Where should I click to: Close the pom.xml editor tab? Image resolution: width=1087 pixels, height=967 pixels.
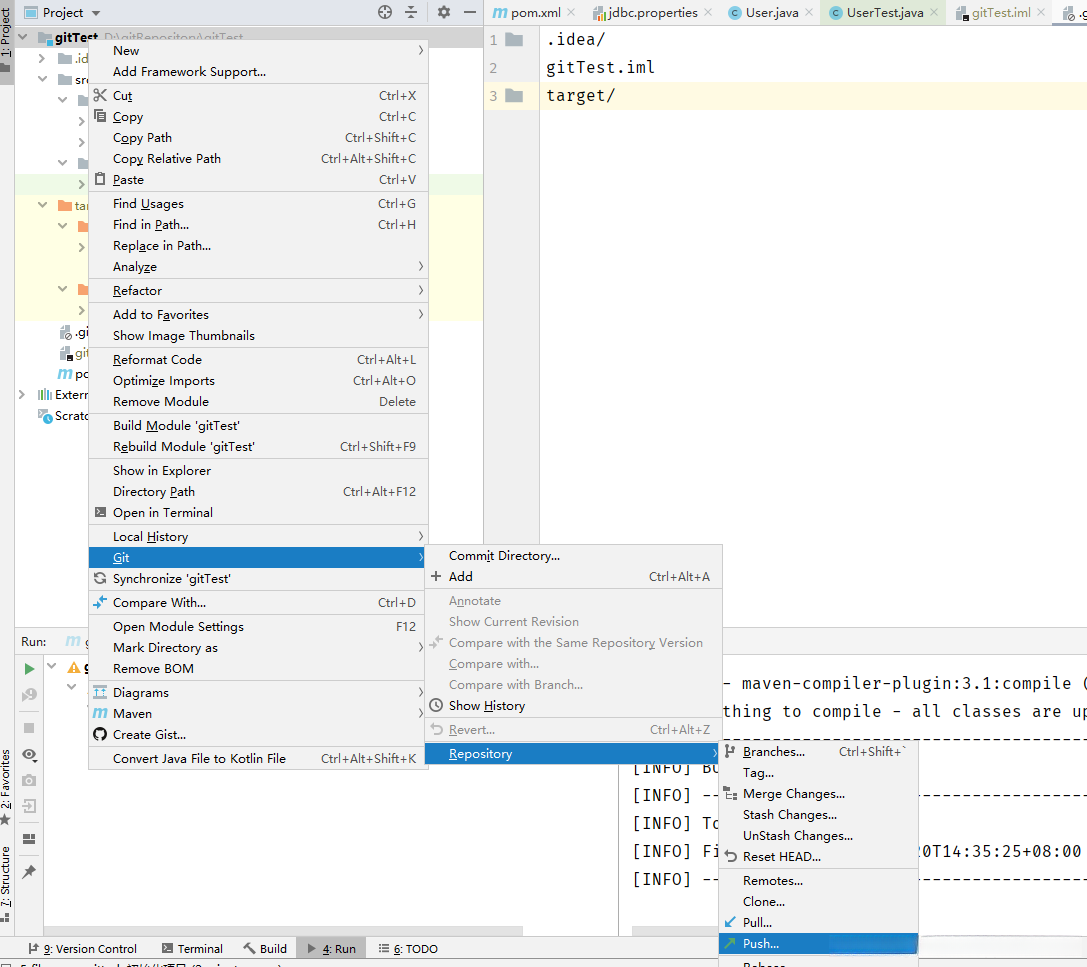pos(571,13)
